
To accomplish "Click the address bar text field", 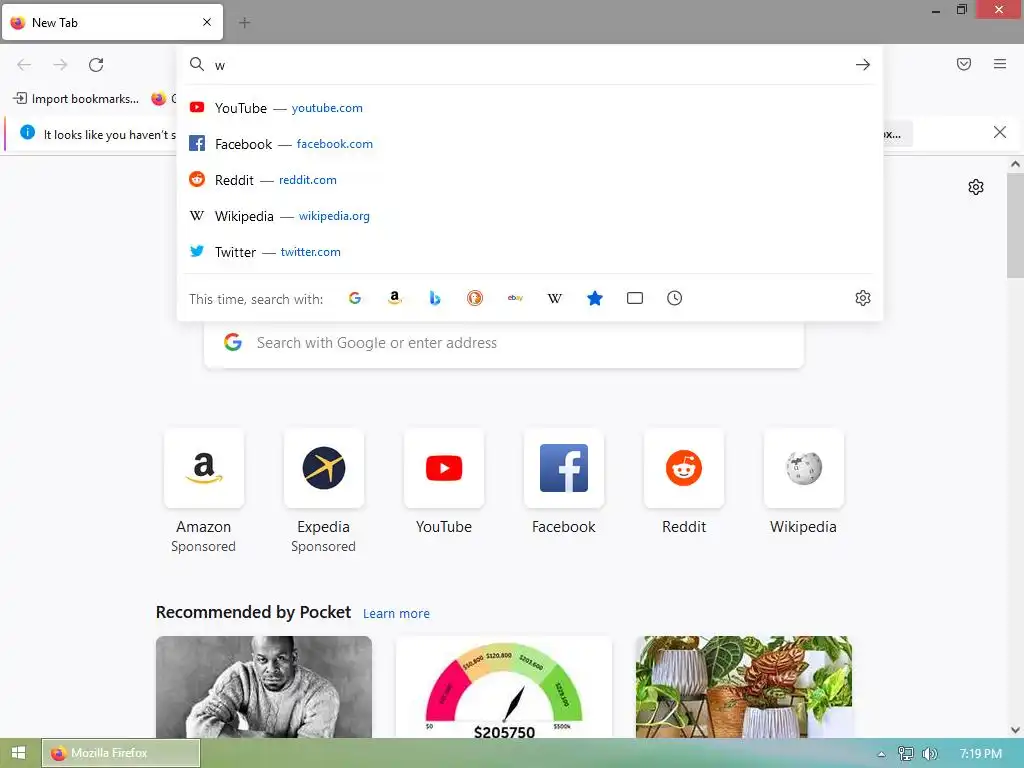I will (529, 65).
